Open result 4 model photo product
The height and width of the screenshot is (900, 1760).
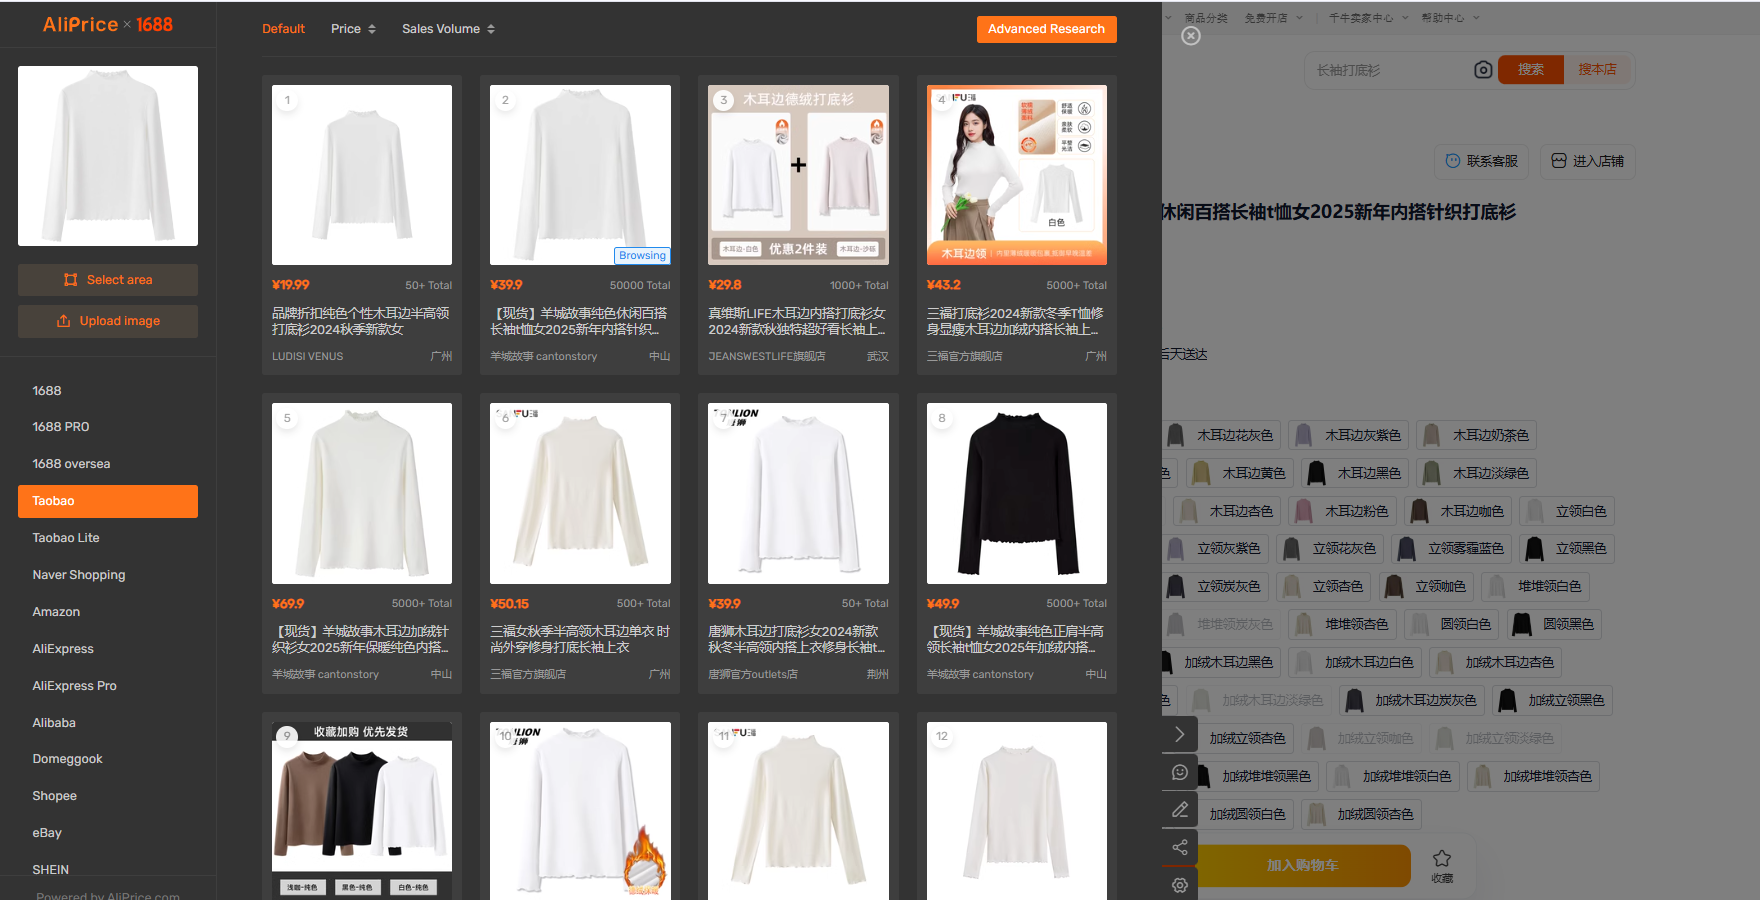(x=1017, y=175)
